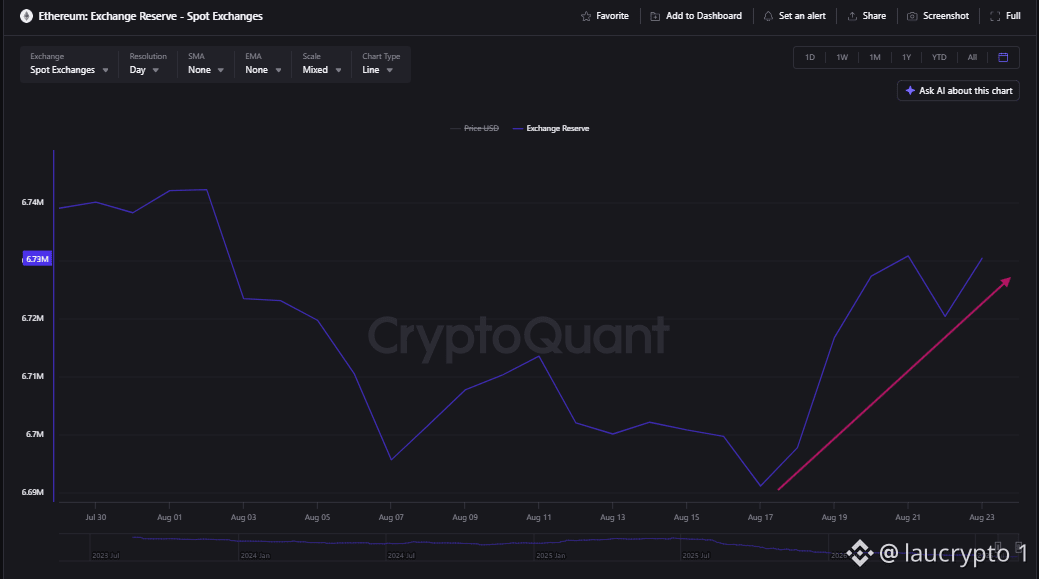Image resolution: width=1039 pixels, height=579 pixels.
Task: Click the Aug 09 axis label
Action: tap(465, 517)
